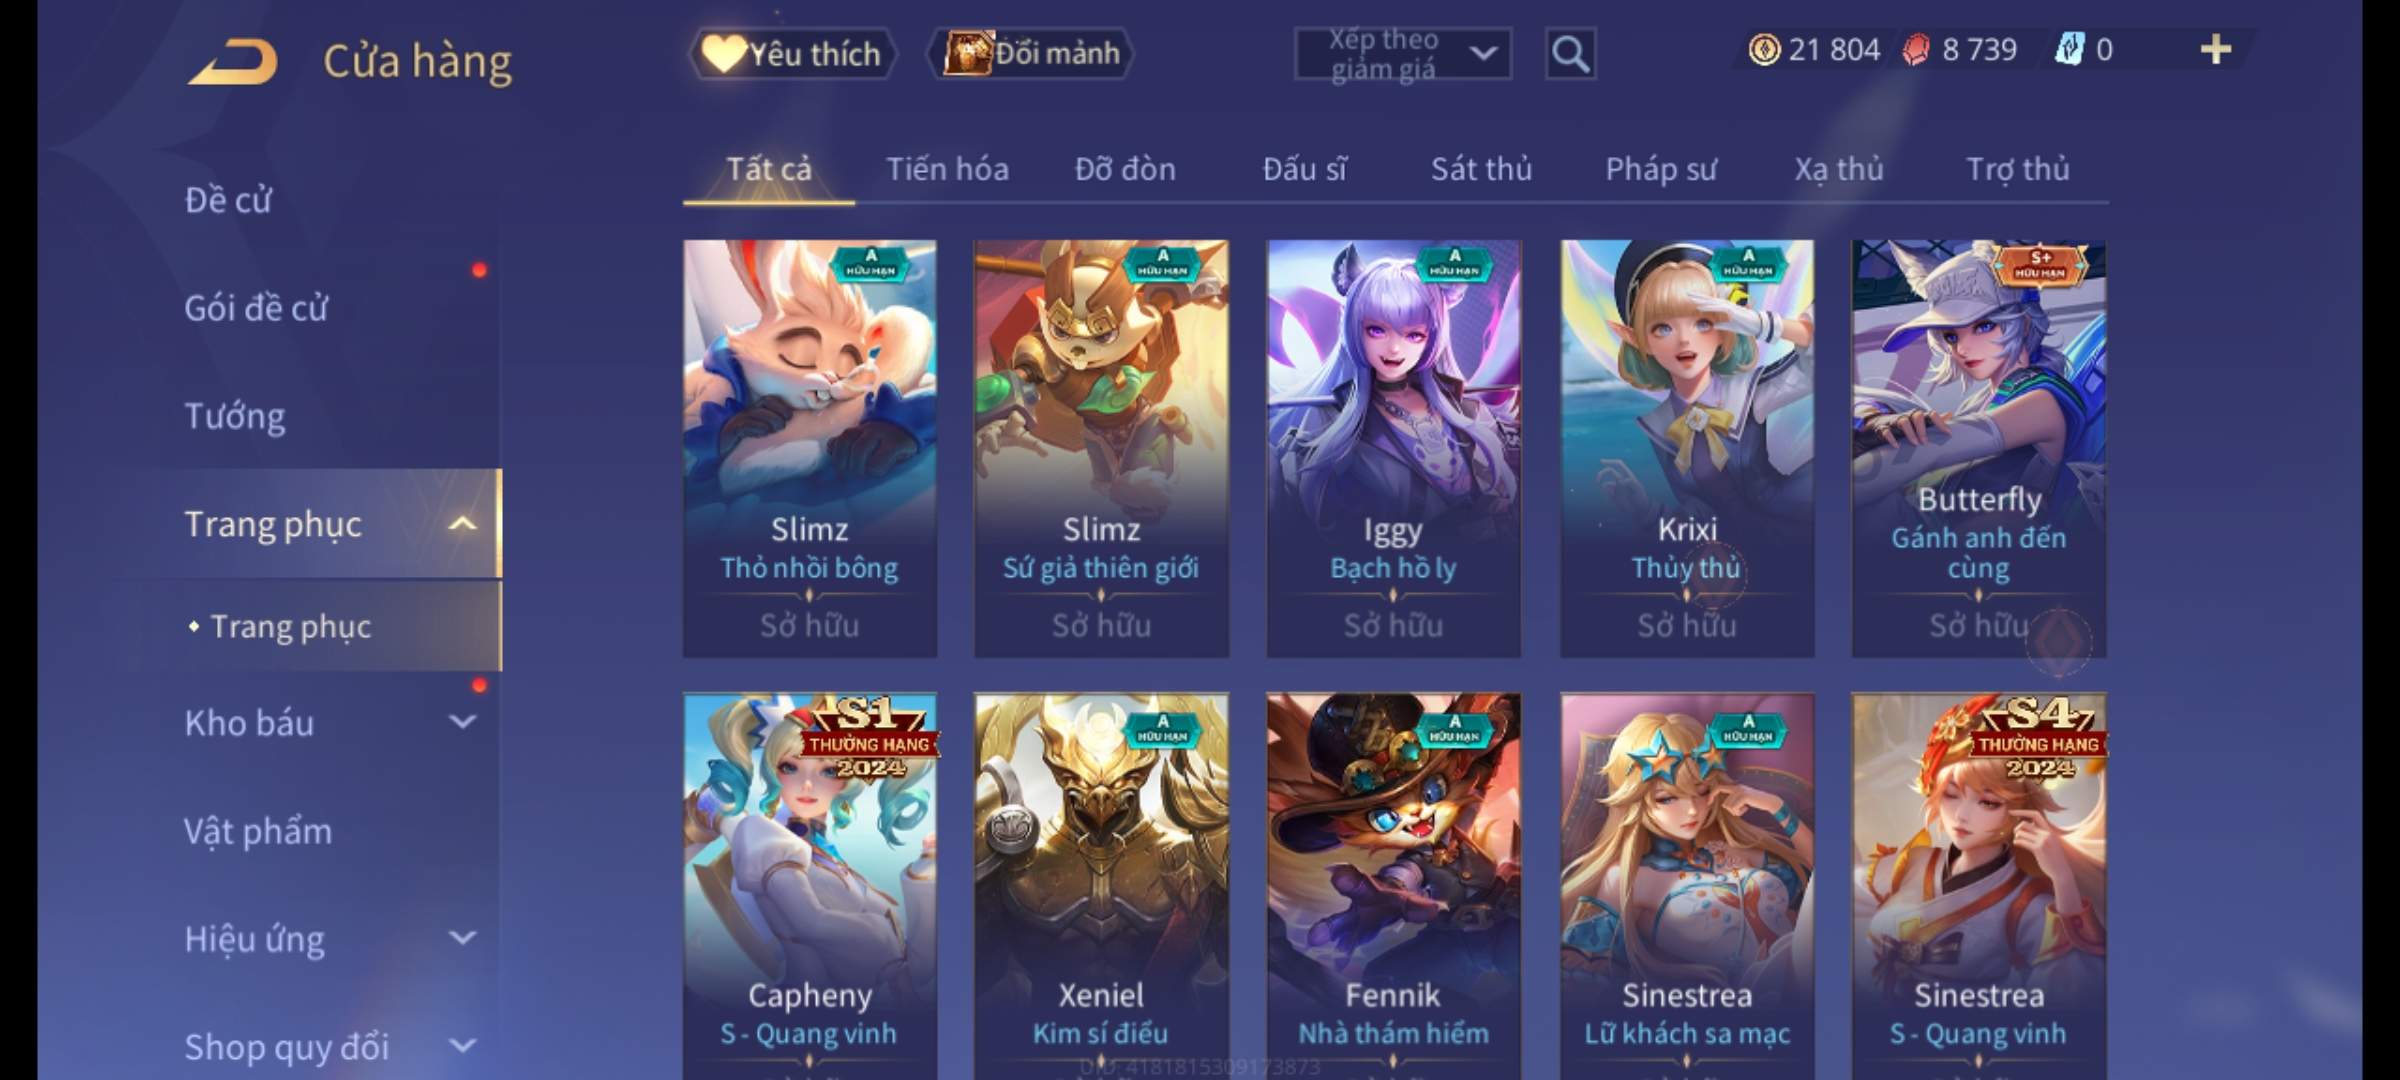
Task: Open Đổi mảnh fragment exchange
Action: [1031, 54]
